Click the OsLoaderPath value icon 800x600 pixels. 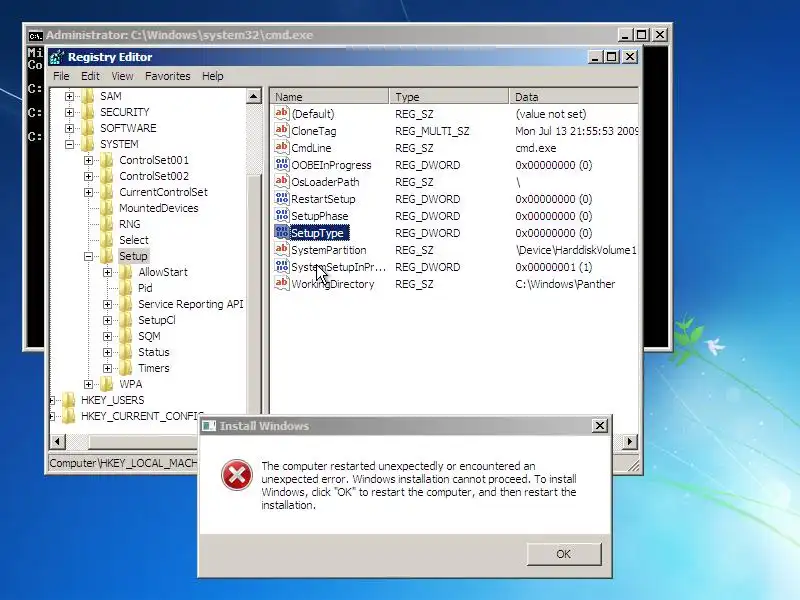[282, 181]
